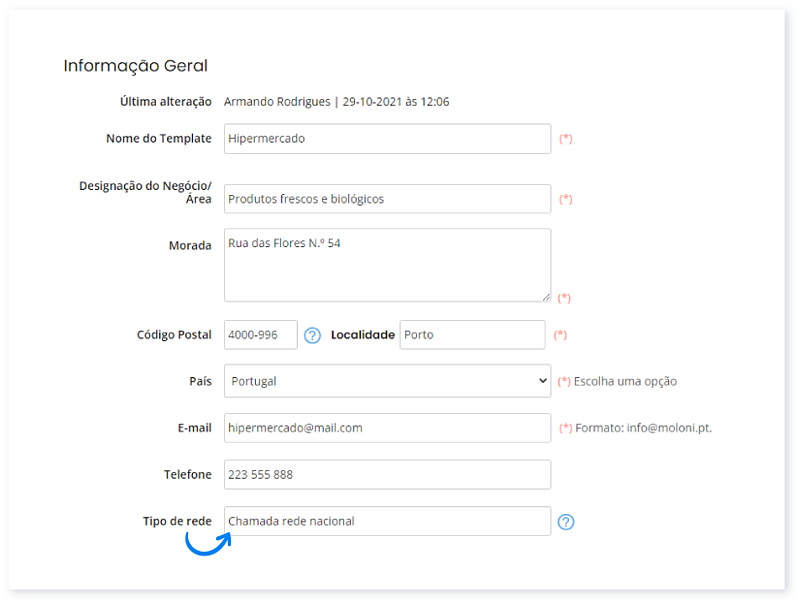Click the Designação do Negócio/Área field
This screenshot has width=800, height=604.
coord(387,199)
